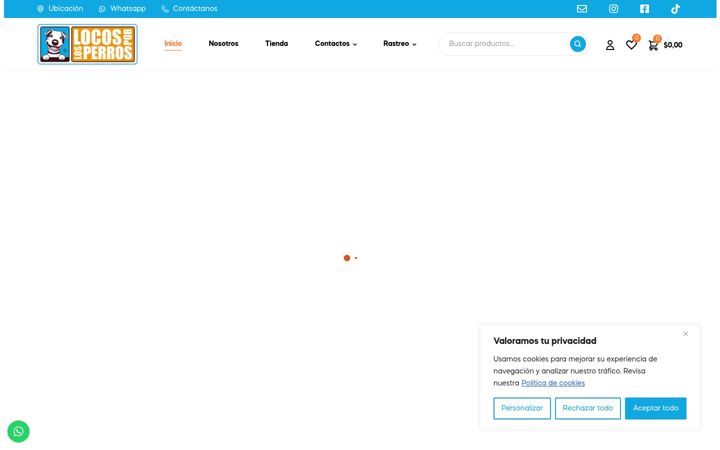This screenshot has width=720, height=450.
Task: Click the phone icon beside Contáctanos
Action: click(x=165, y=9)
